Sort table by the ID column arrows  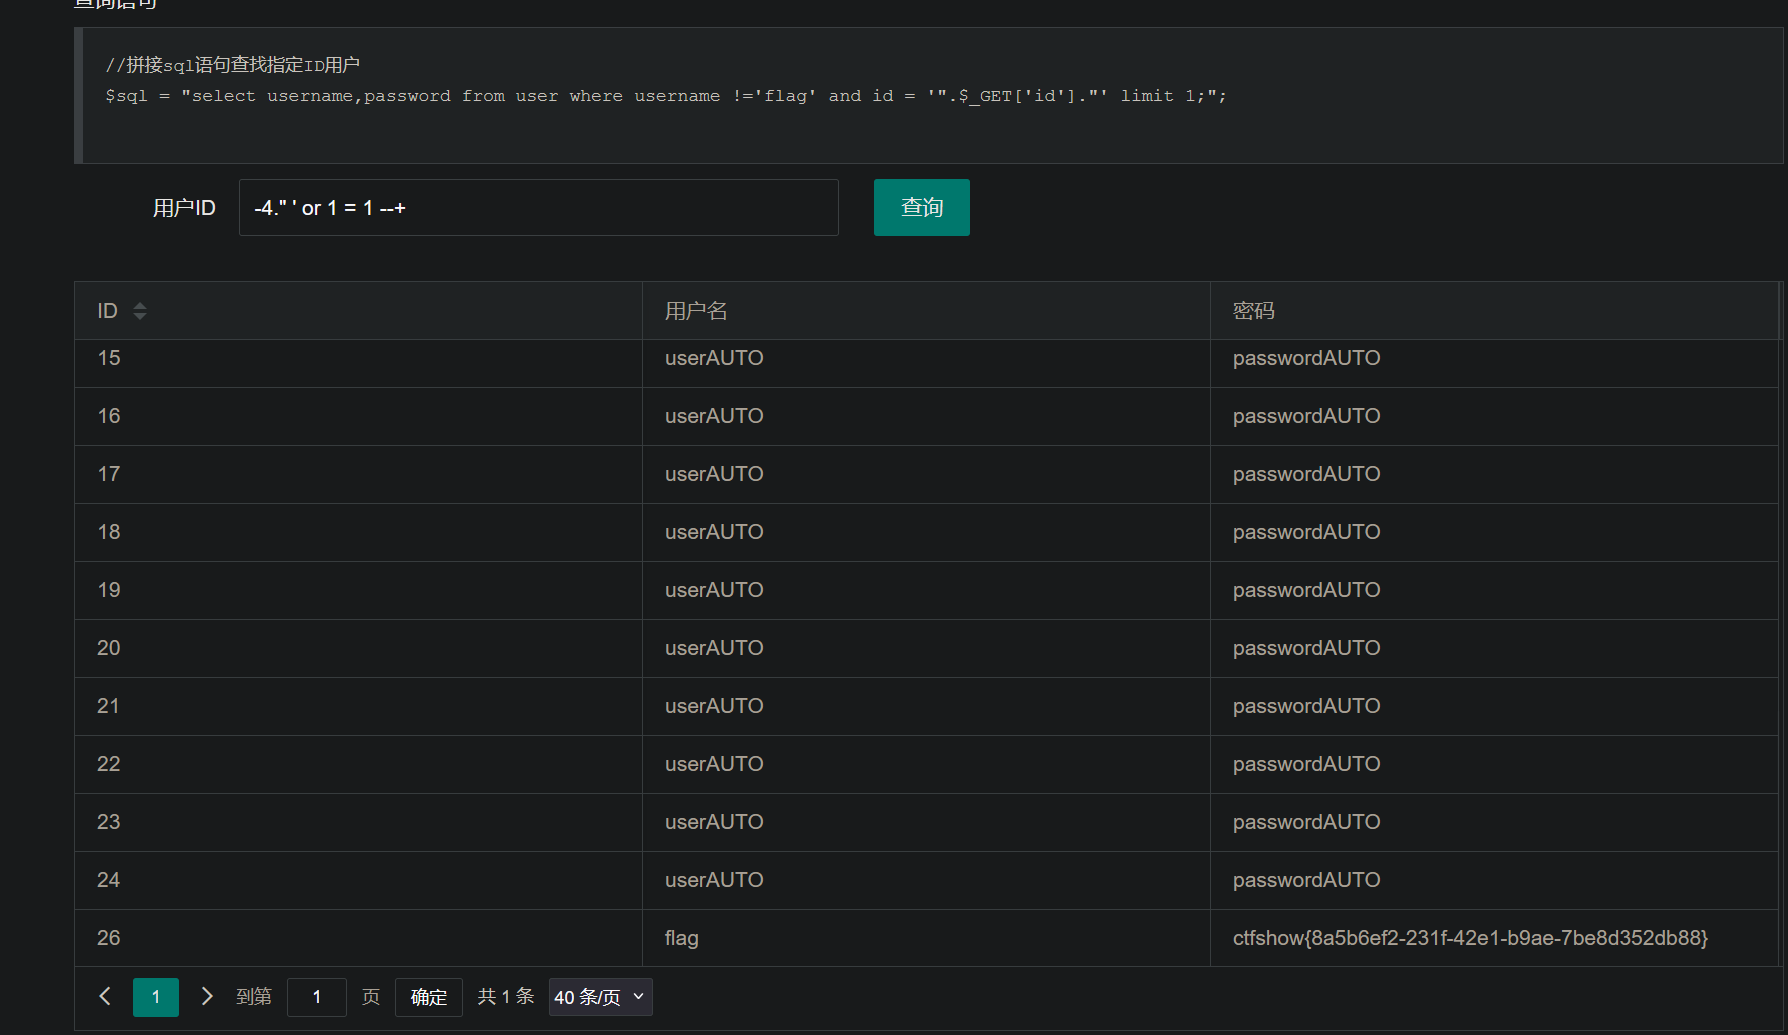tap(140, 311)
